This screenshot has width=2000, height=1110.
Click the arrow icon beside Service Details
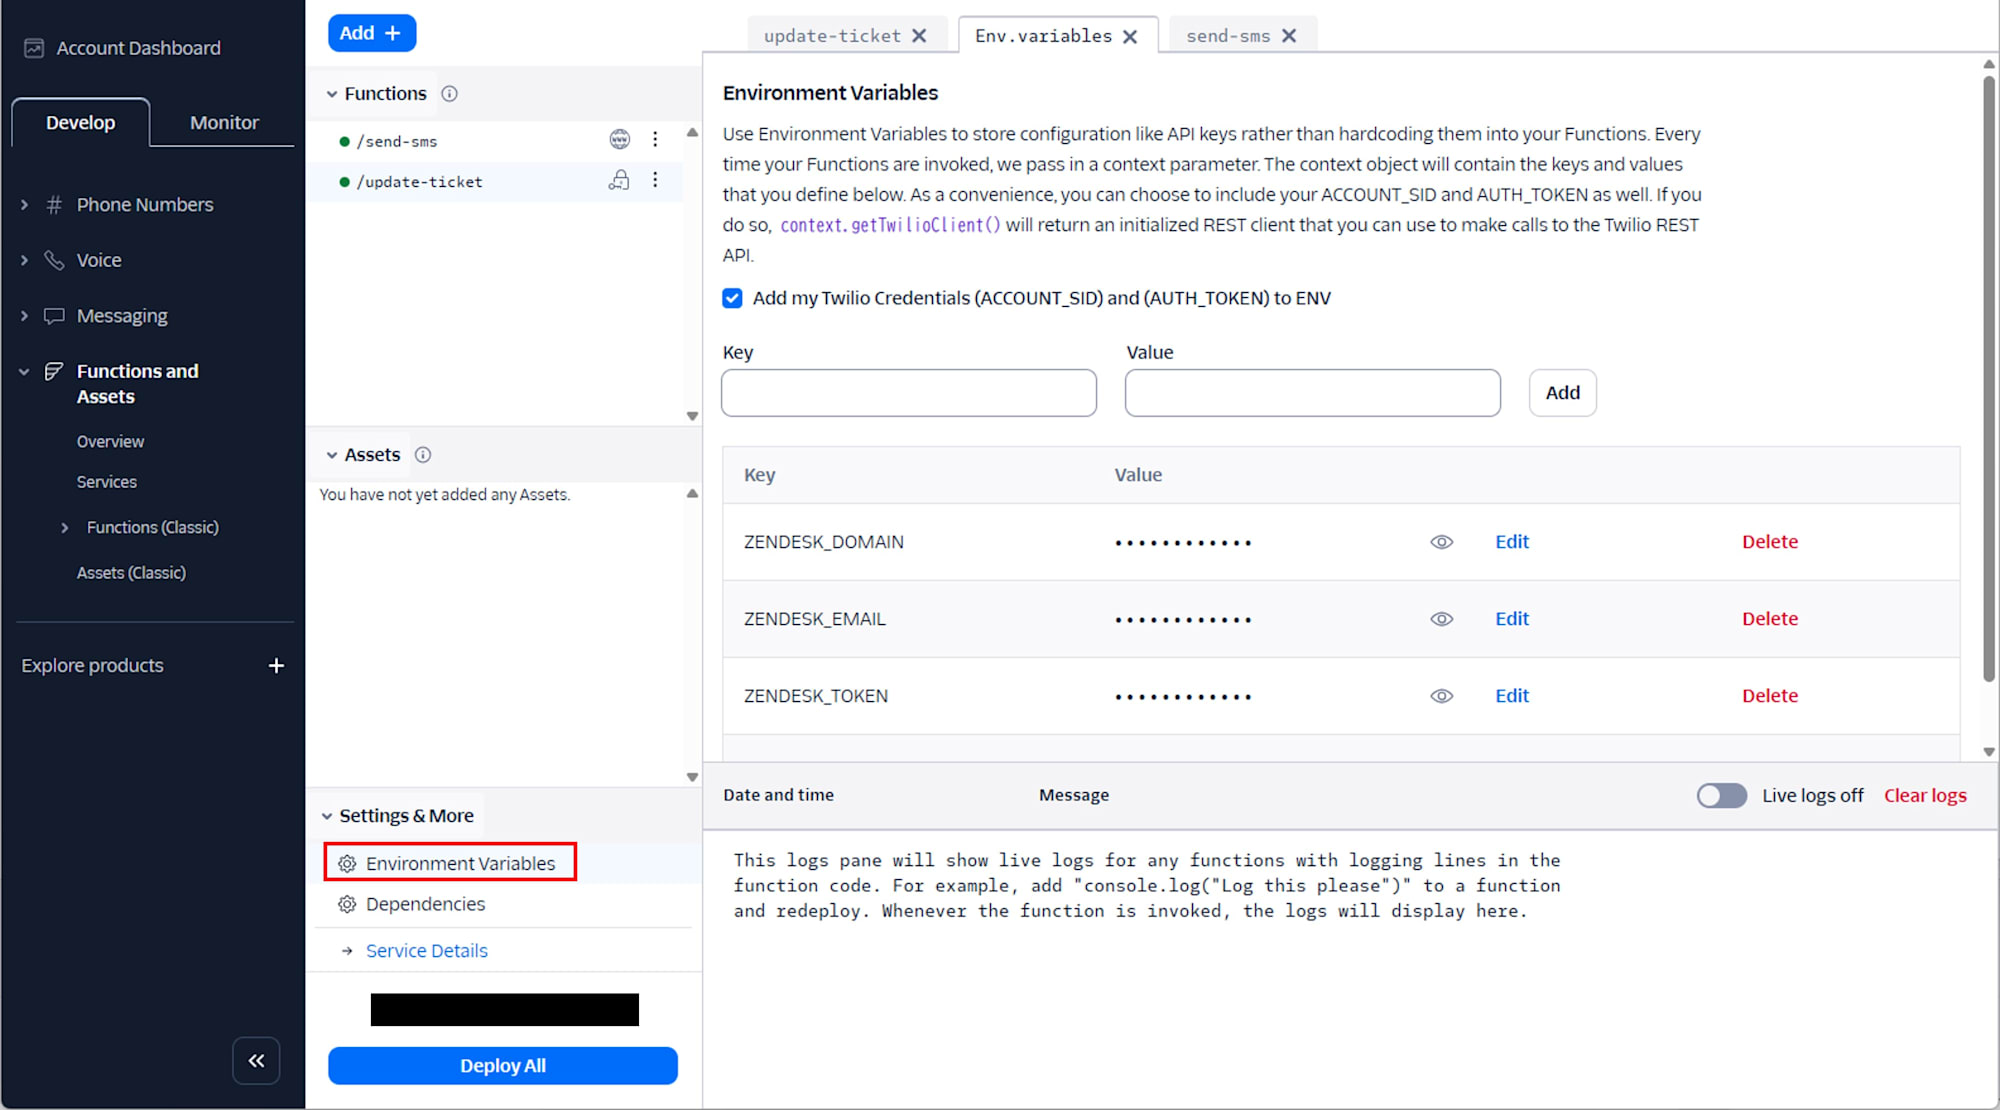347,951
